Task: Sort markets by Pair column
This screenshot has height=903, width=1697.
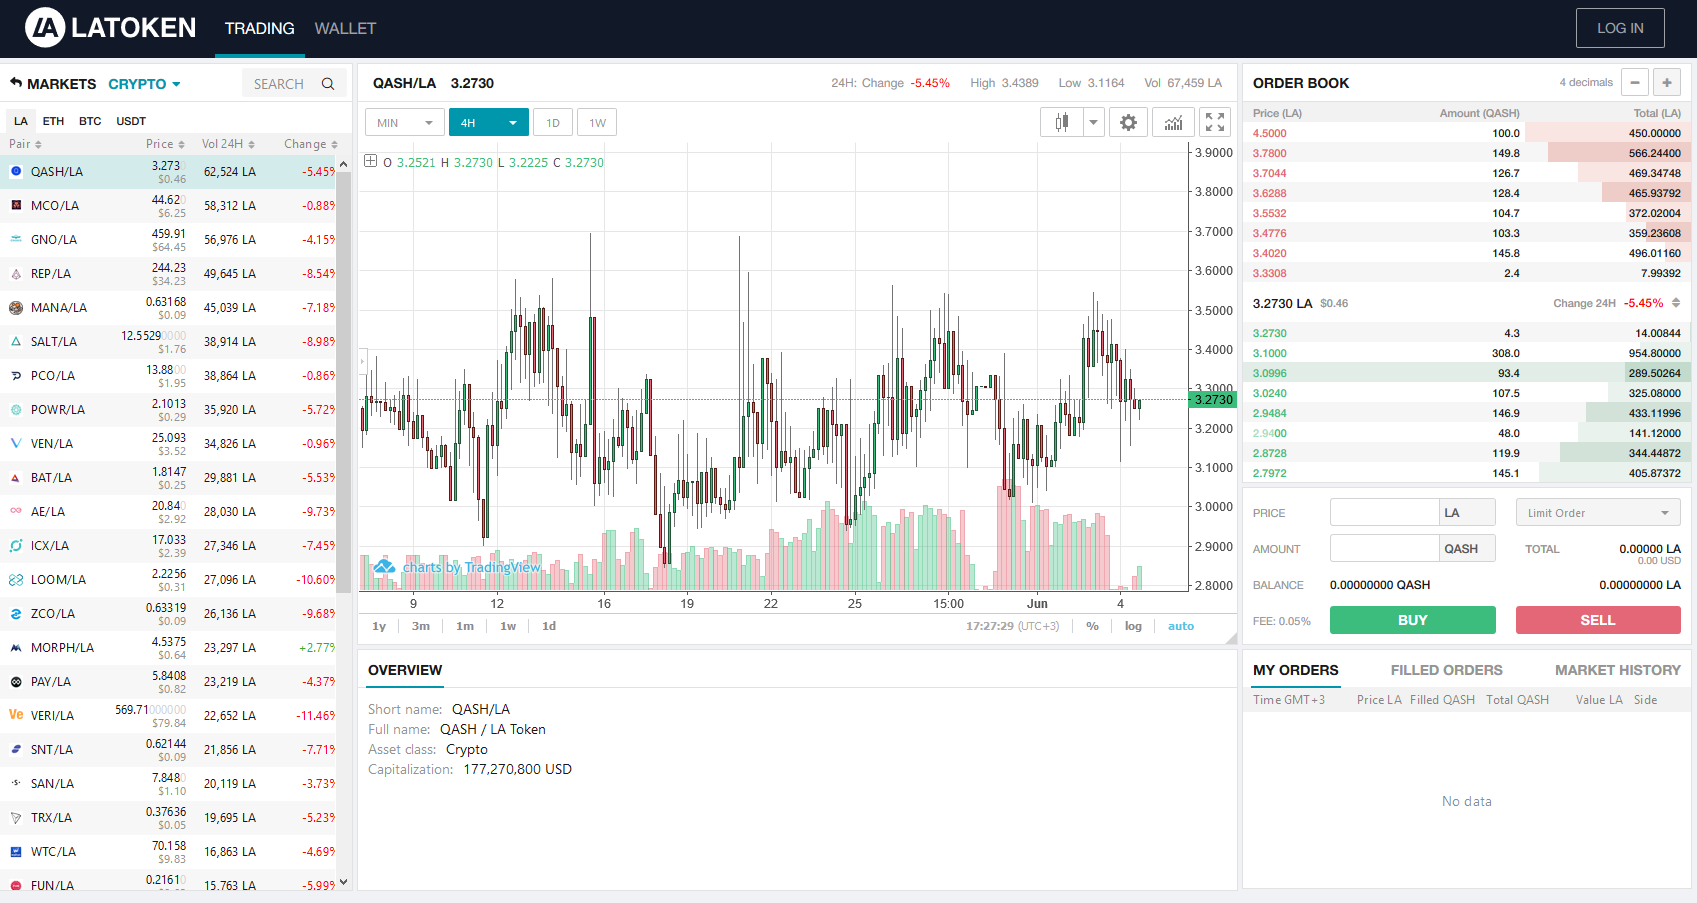Action: click(26, 144)
